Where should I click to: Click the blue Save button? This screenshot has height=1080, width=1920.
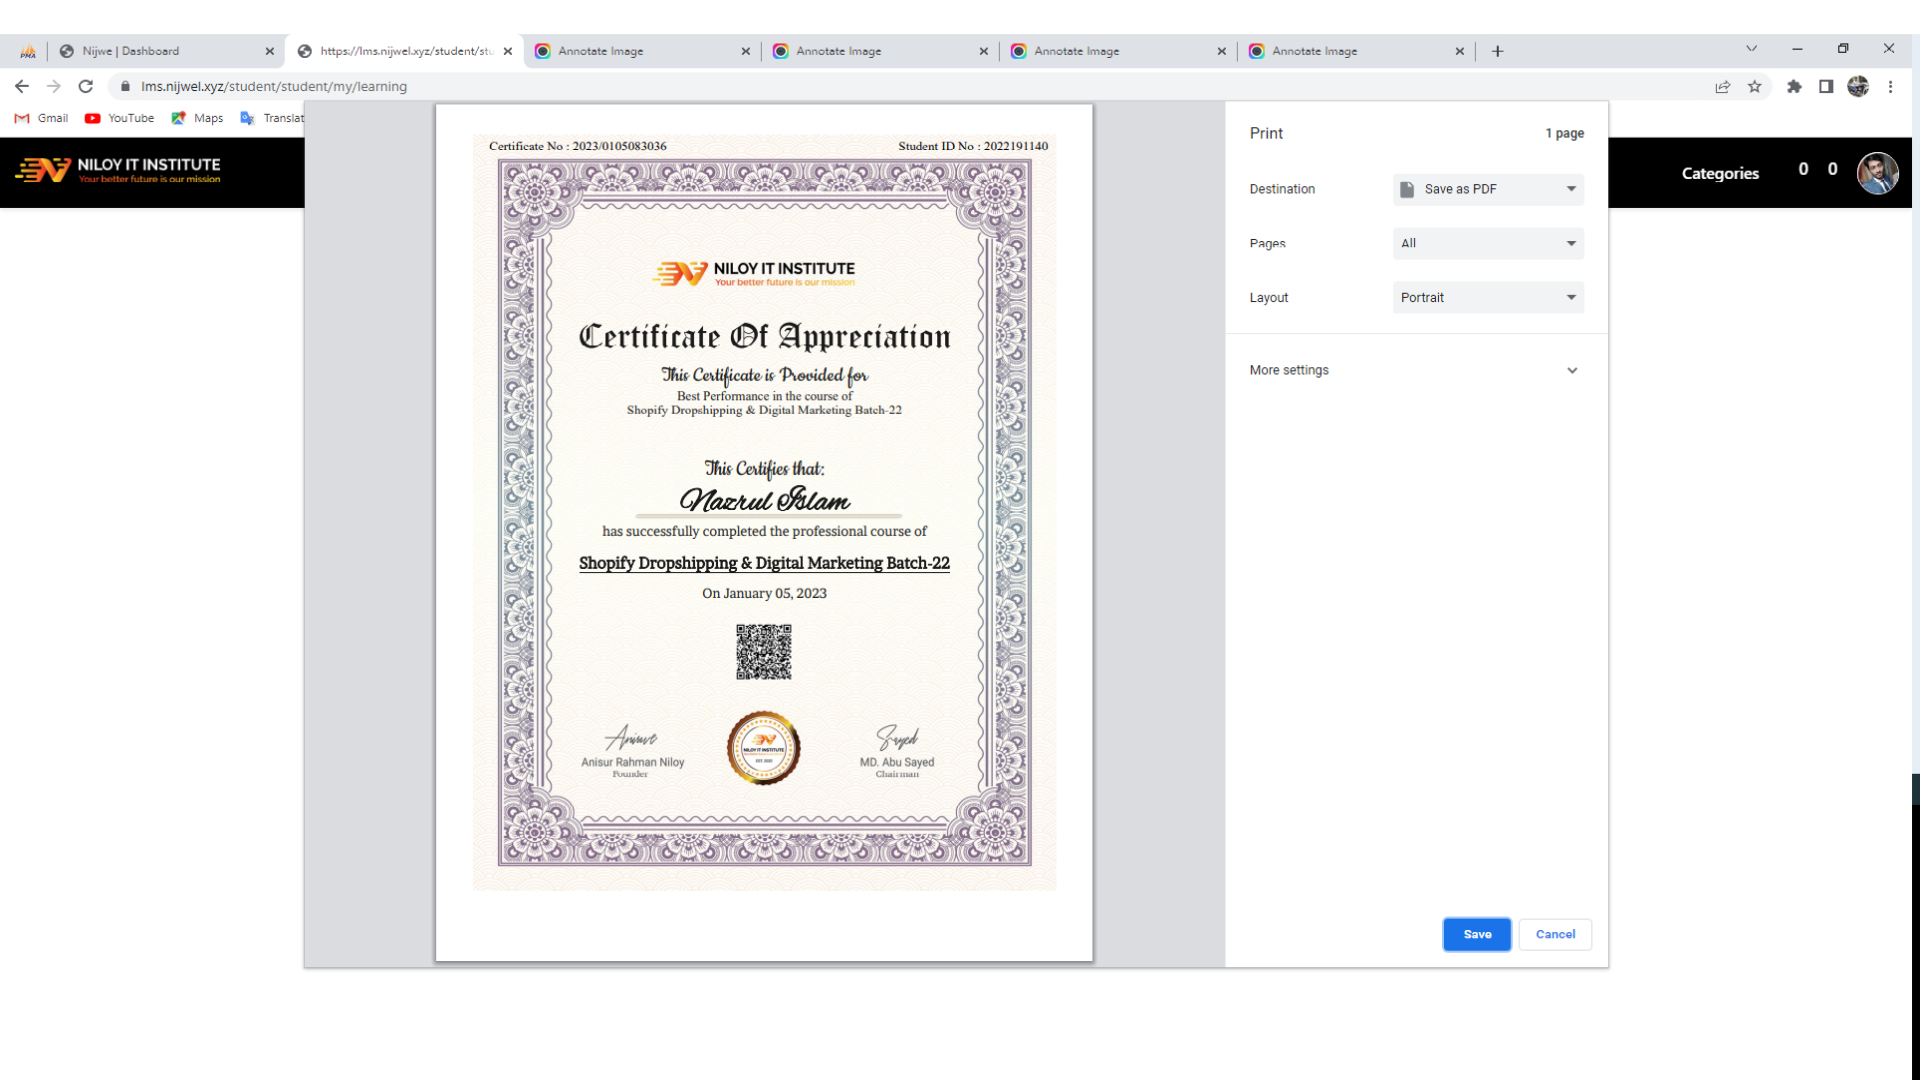click(1476, 934)
